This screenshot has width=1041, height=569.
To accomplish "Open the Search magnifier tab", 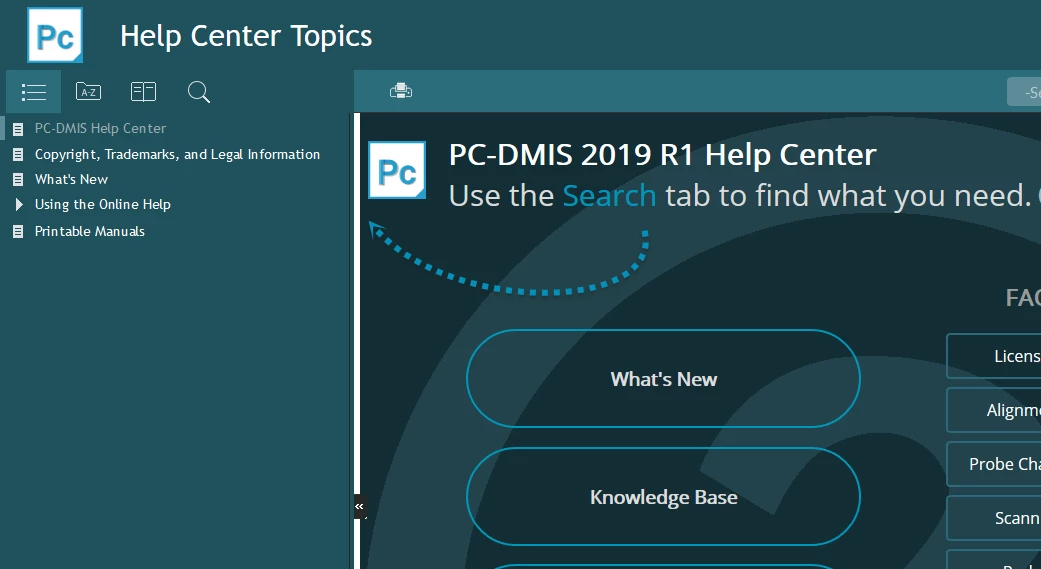I will pos(199,92).
